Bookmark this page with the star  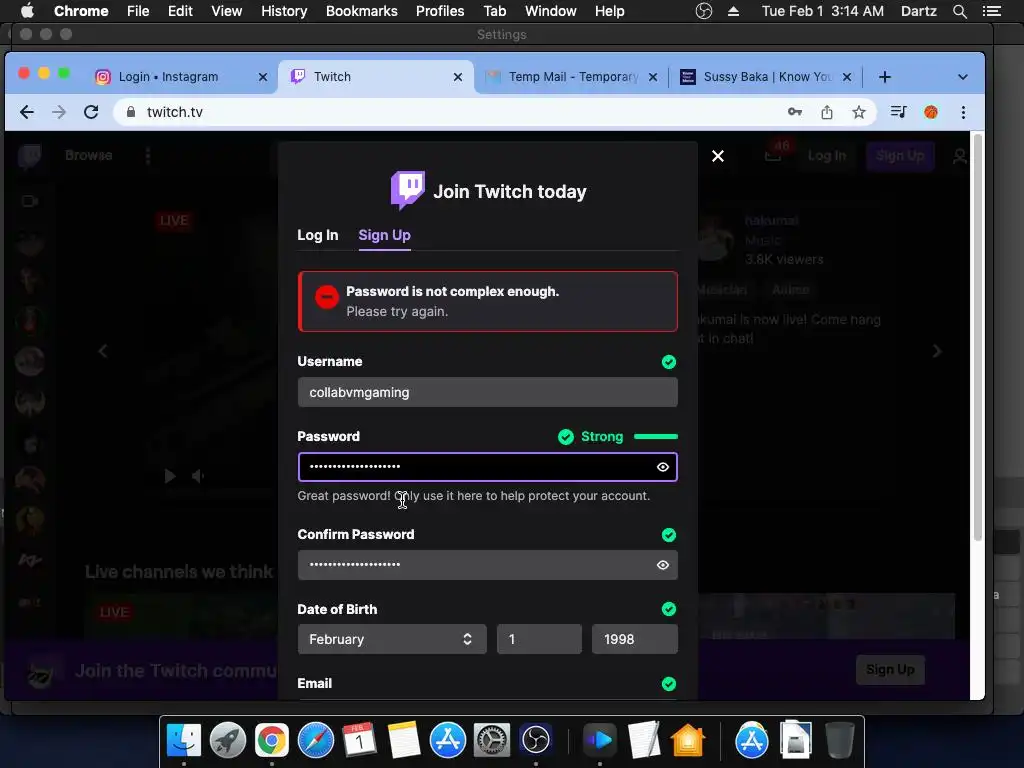(x=859, y=112)
